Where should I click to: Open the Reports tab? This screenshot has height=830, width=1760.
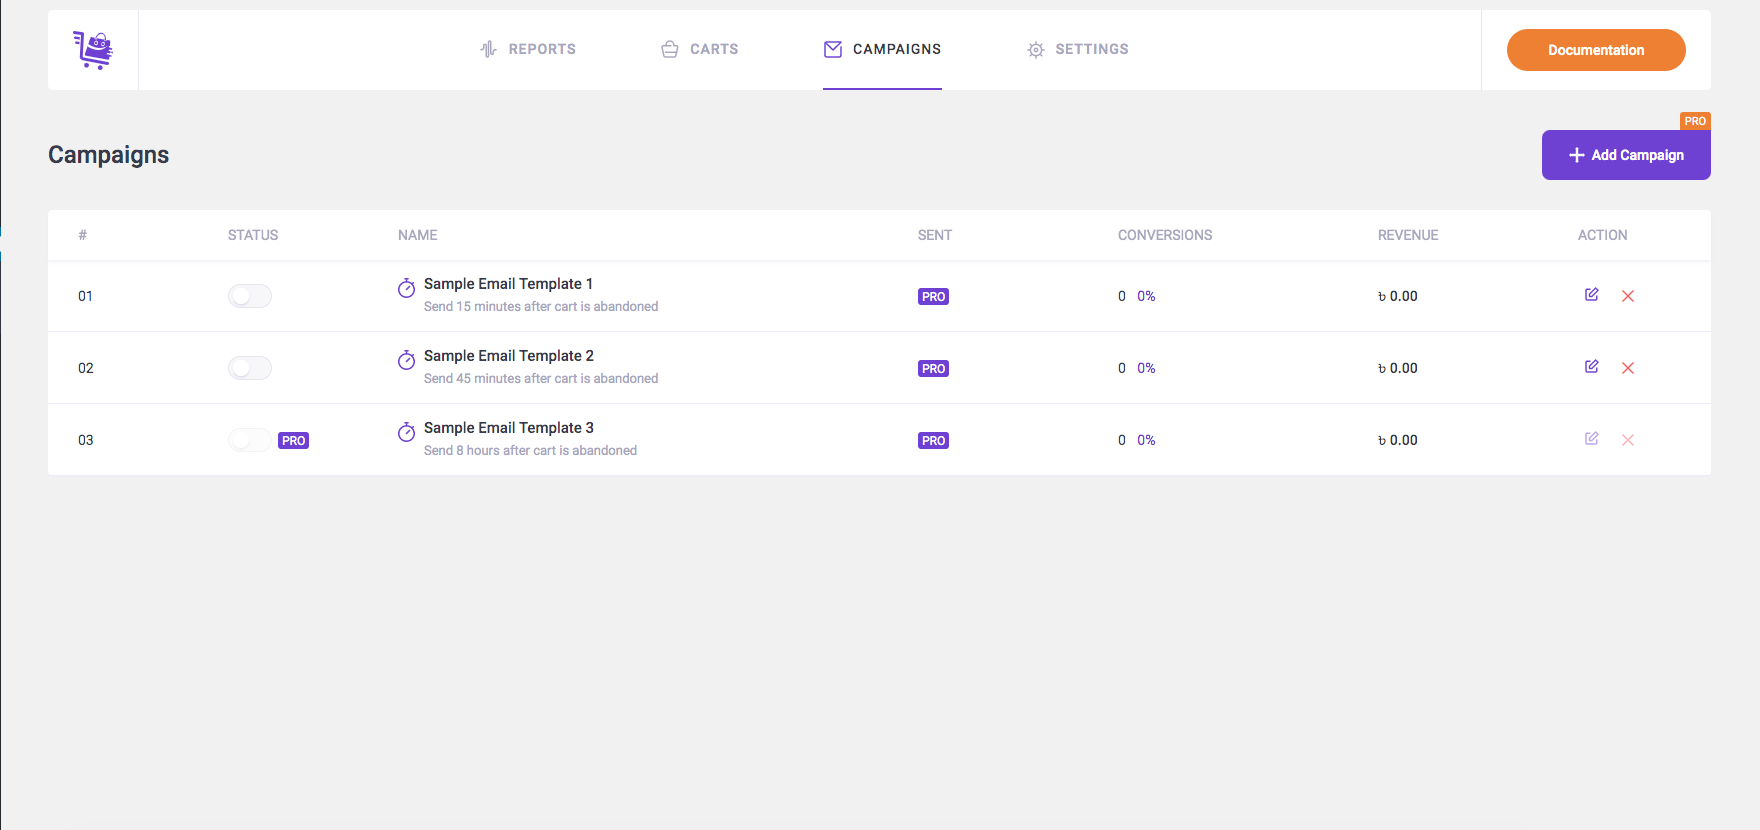pyautogui.click(x=528, y=49)
